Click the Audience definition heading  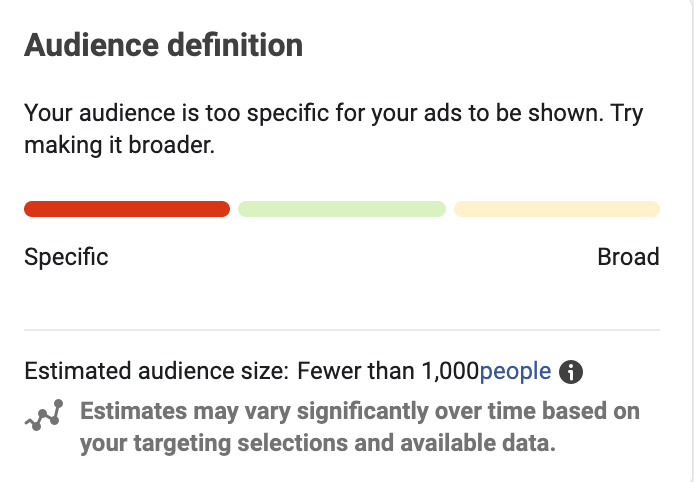[163, 45]
